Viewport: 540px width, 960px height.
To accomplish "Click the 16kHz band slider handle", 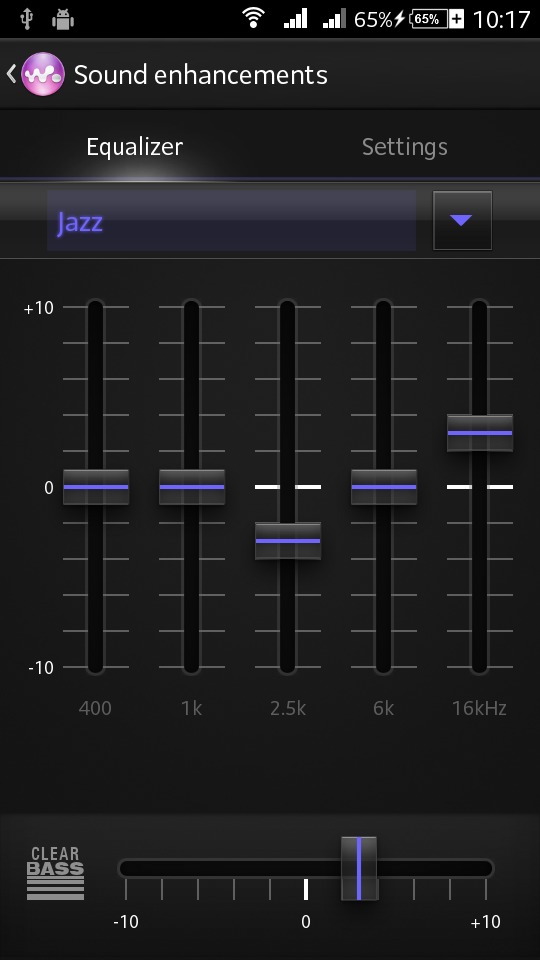I will click(480, 433).
